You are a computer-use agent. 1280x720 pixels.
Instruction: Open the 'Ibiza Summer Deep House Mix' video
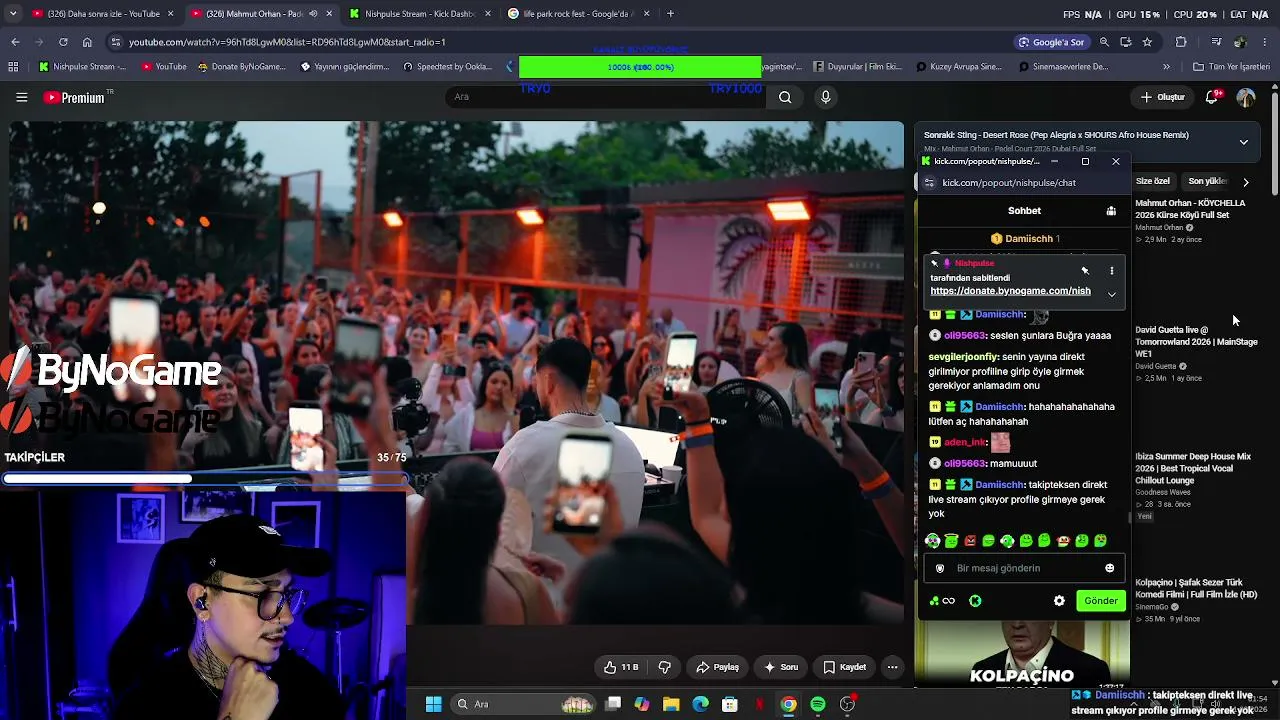click(1193, 468)
